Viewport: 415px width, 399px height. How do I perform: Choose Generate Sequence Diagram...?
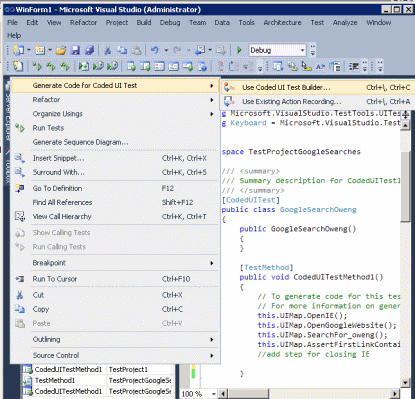[115, 142]
